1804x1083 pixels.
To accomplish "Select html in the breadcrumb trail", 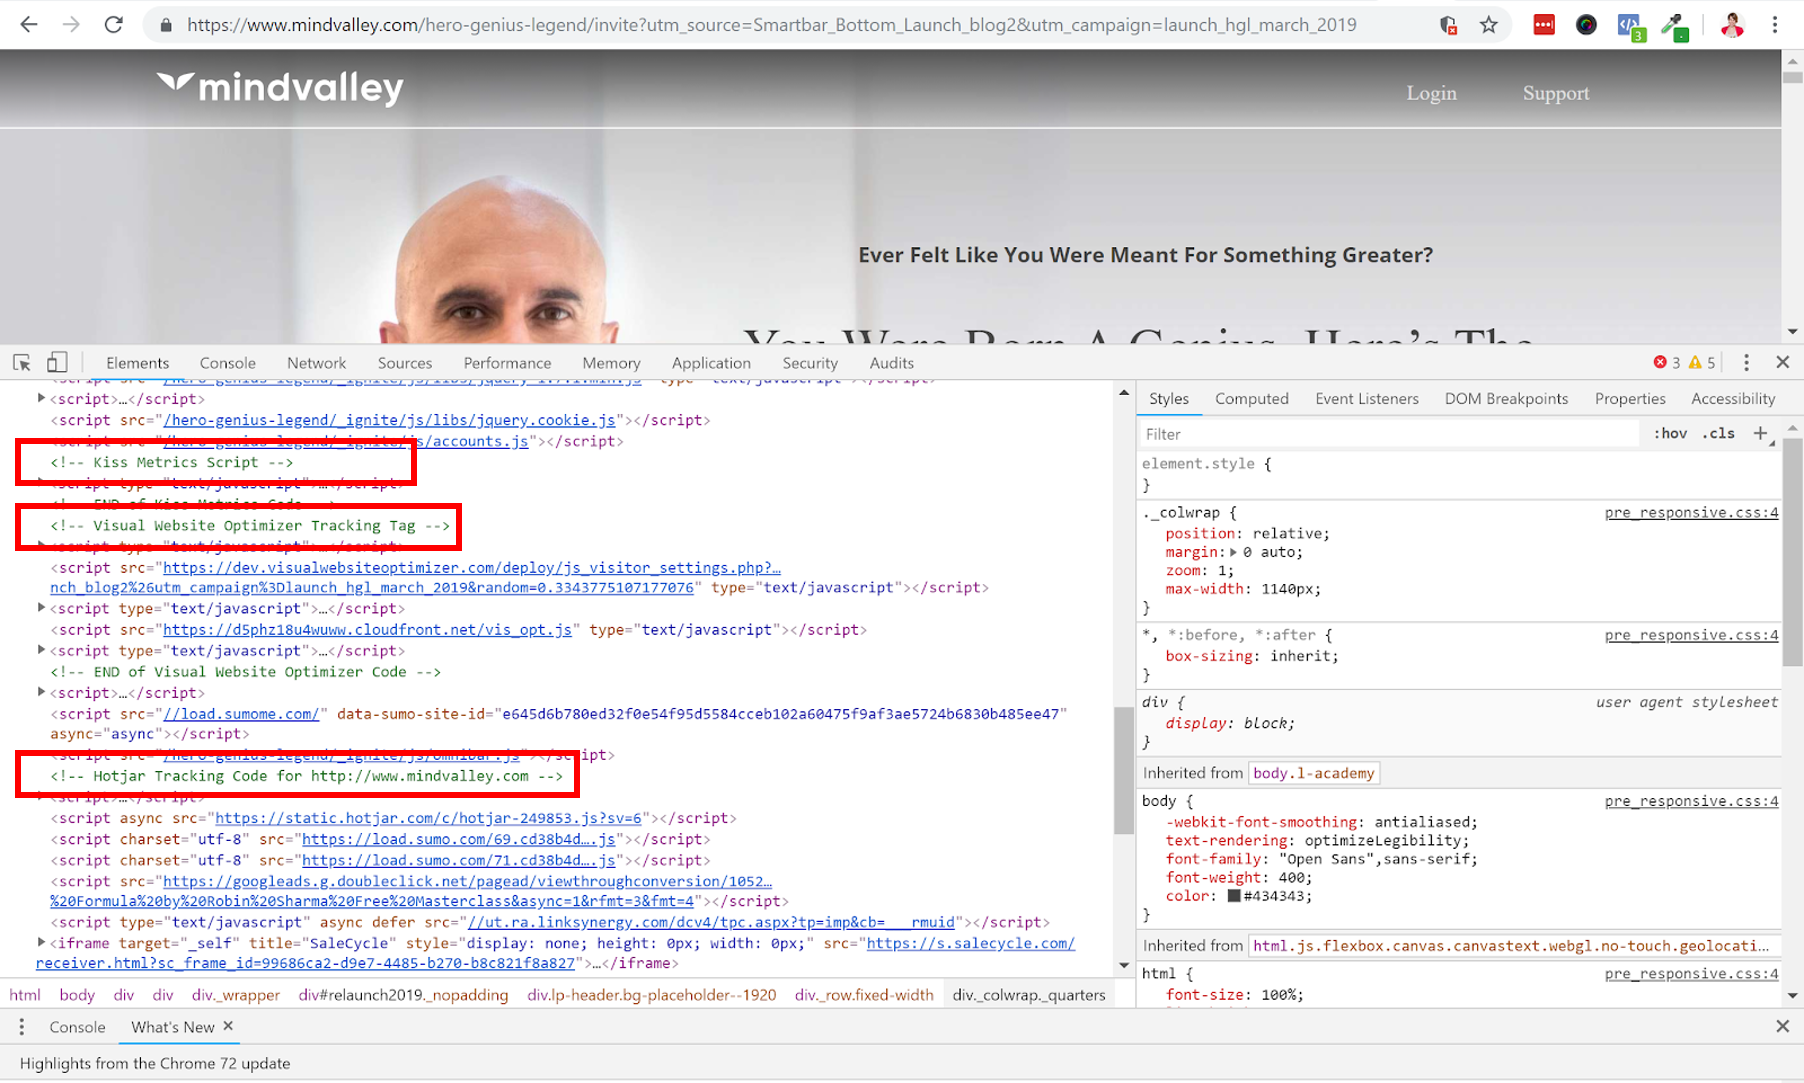I will (x=25, y=995).
